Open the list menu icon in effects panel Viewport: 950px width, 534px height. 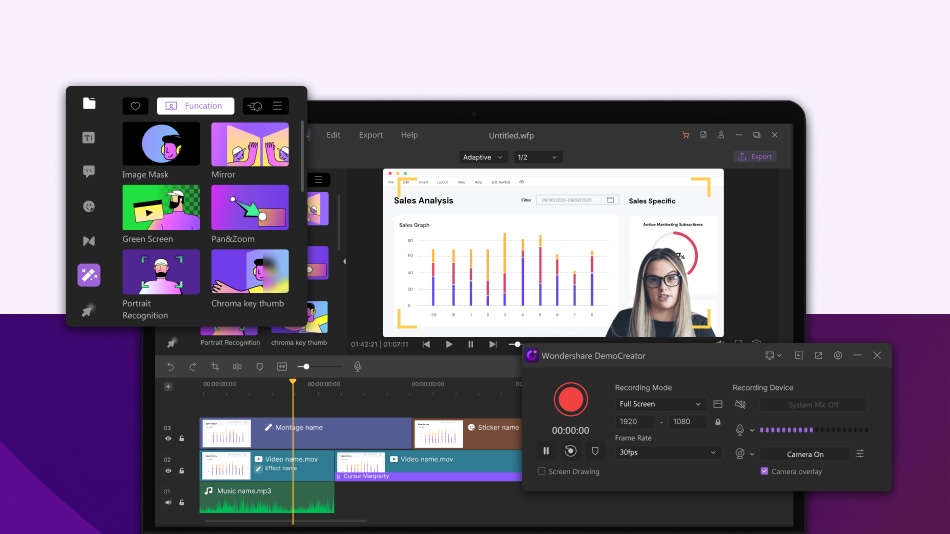277,106
